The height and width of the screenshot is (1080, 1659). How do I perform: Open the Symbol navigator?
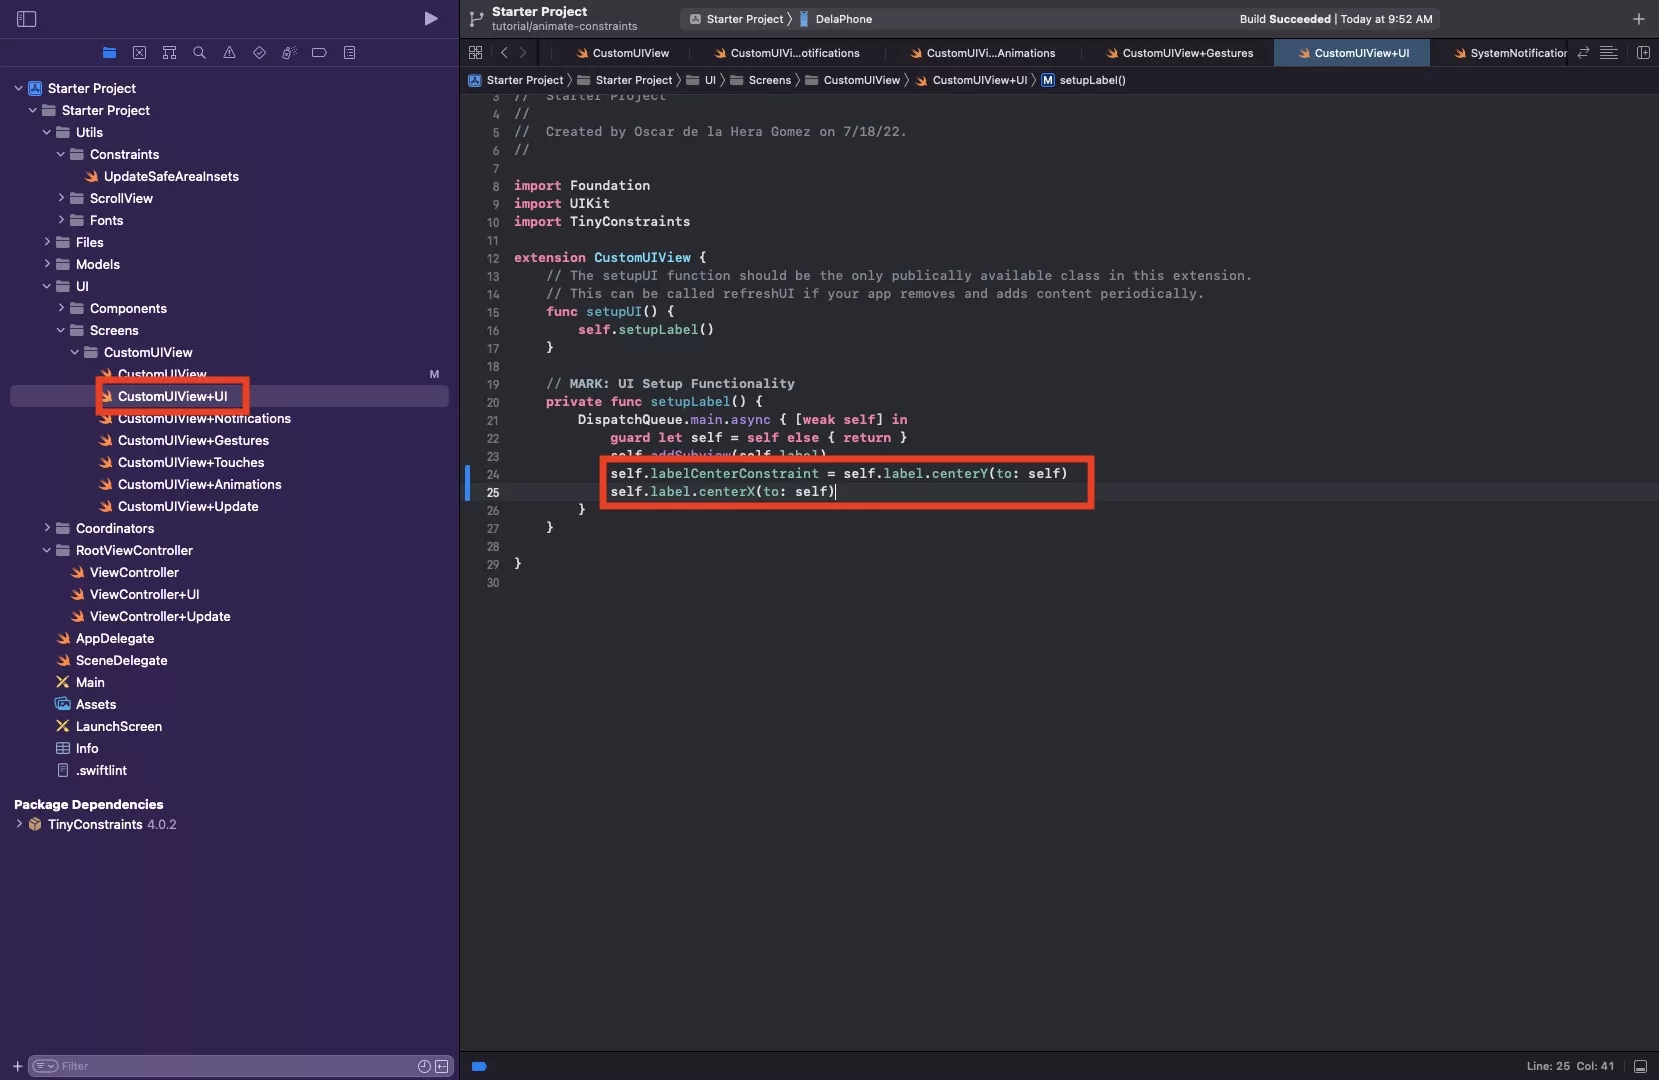170,53
